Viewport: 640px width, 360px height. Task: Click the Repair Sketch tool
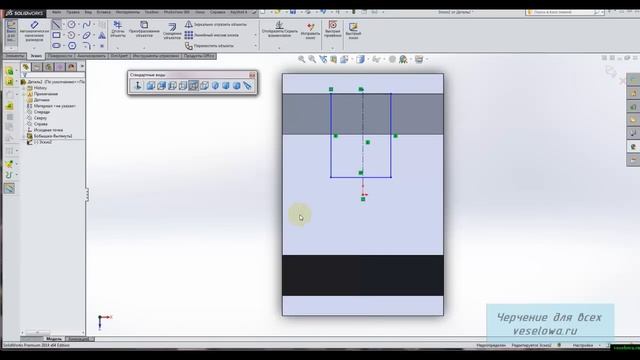click(x=310, y=31)
